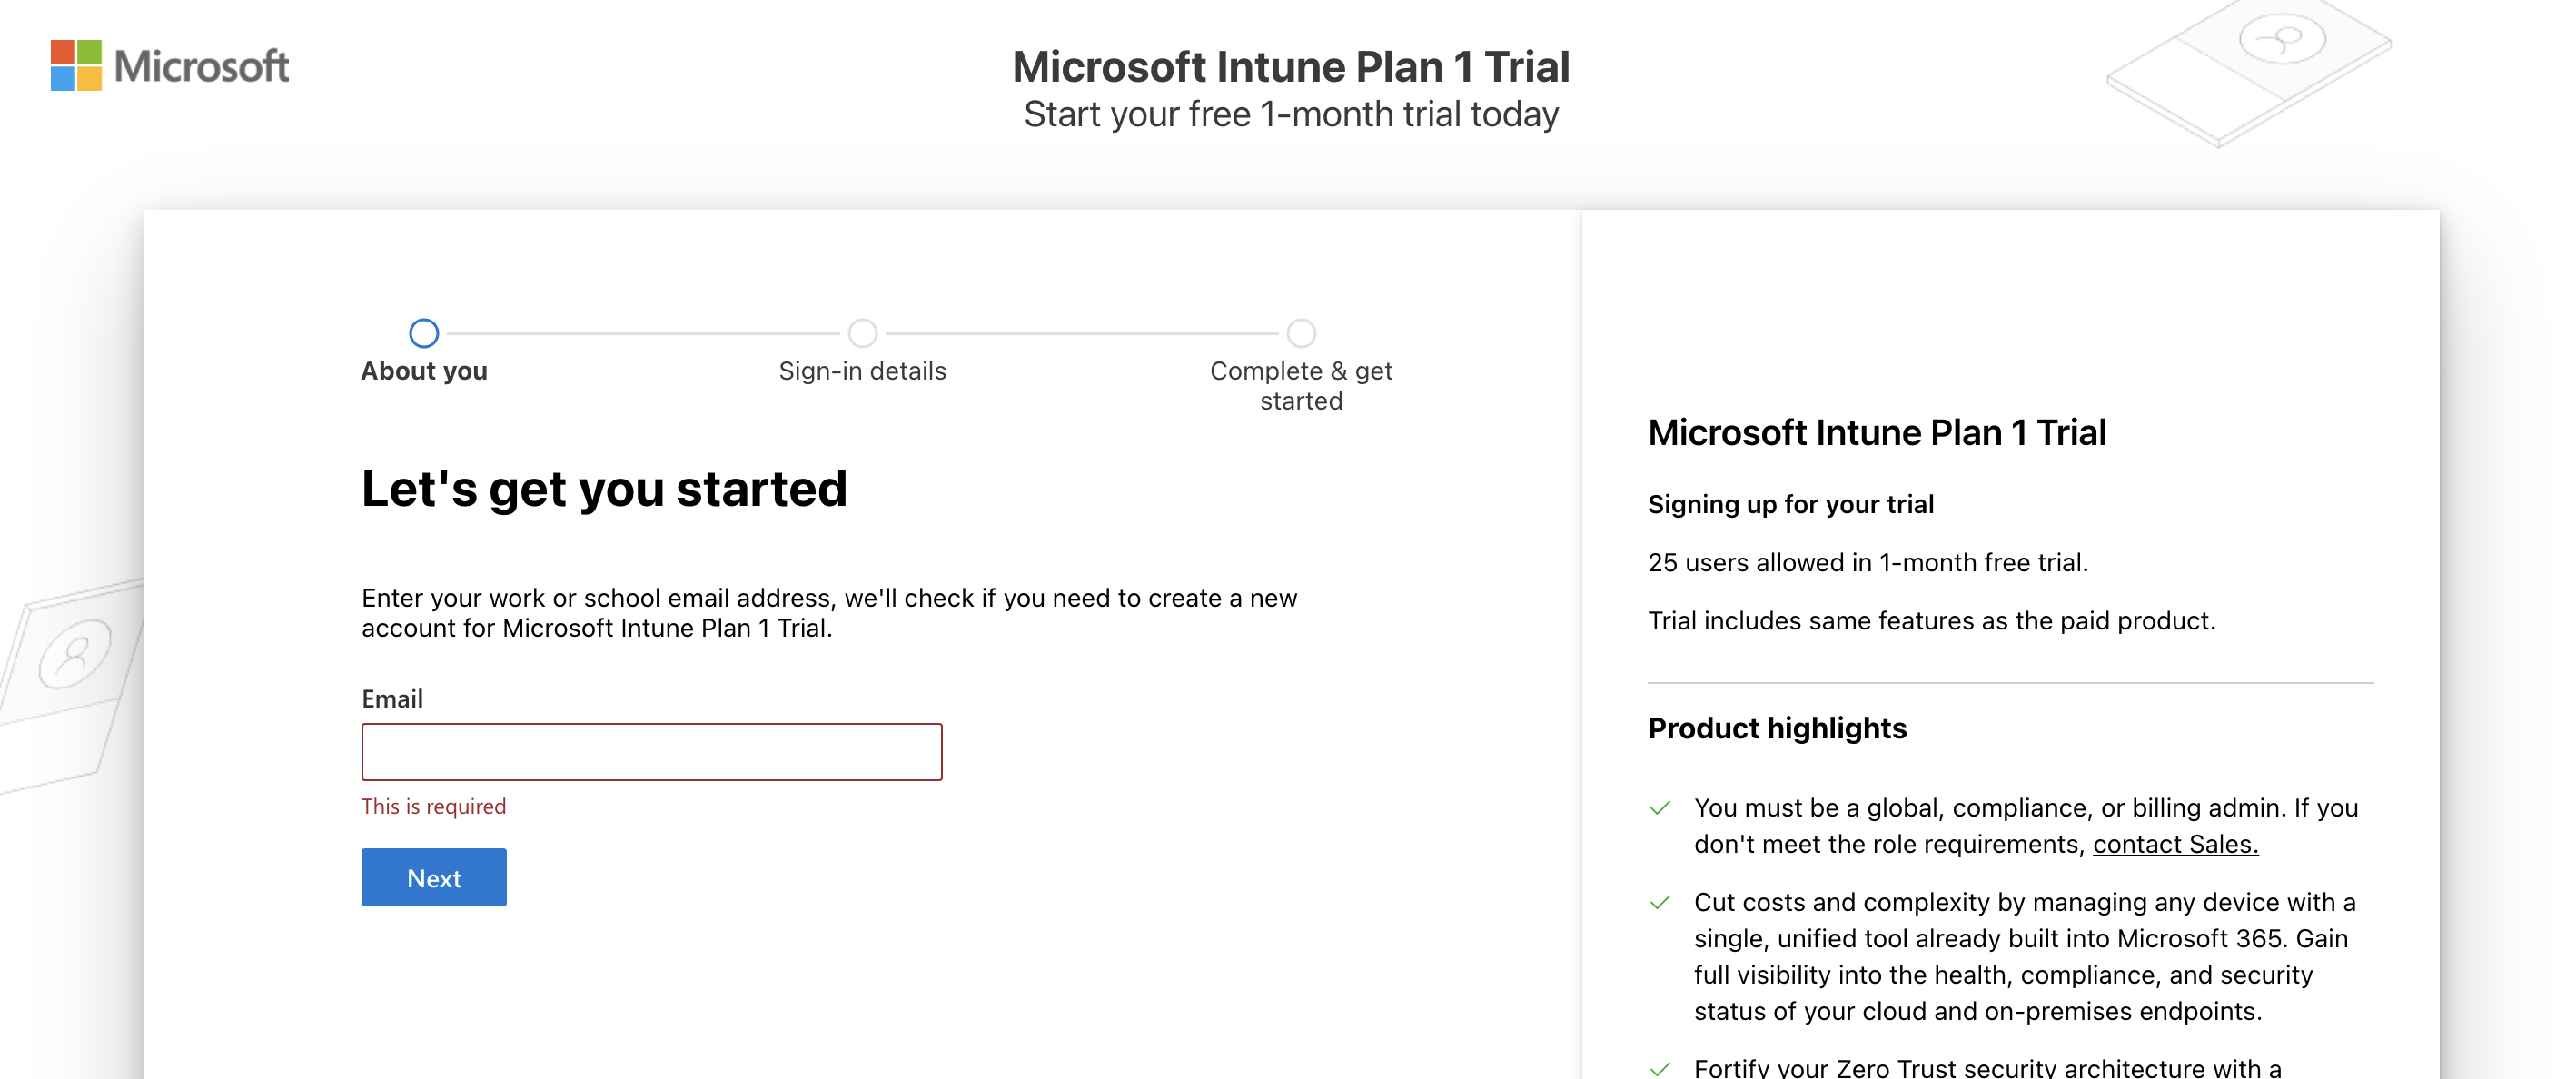The height and width of the screenshot is (1079, 2576).
Task: Click the progress bar between steps
Action: click(643, 333)
